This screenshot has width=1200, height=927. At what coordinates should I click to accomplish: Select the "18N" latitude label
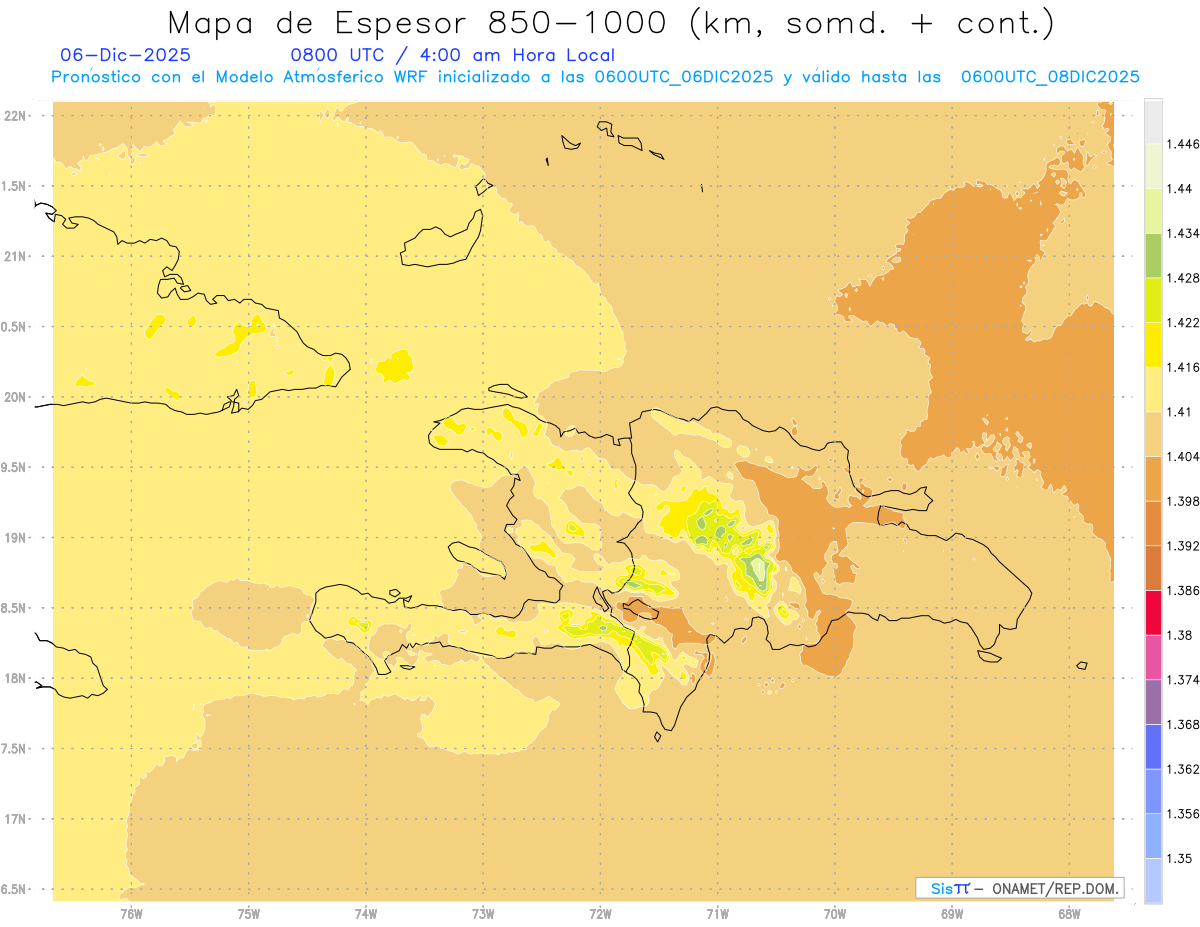16,678
